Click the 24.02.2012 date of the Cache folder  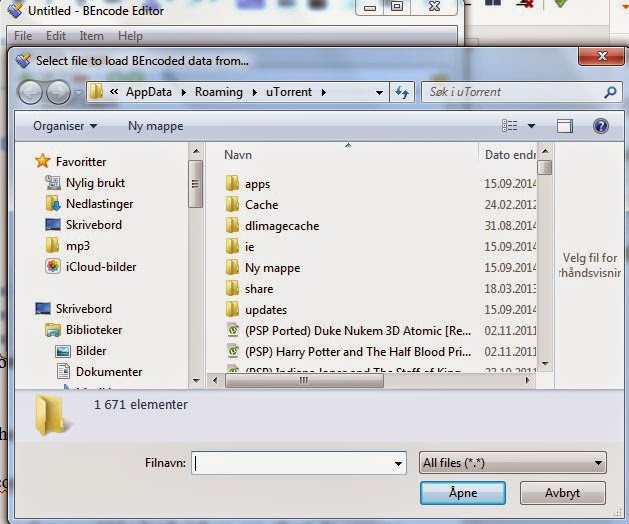tap(510, 205)
